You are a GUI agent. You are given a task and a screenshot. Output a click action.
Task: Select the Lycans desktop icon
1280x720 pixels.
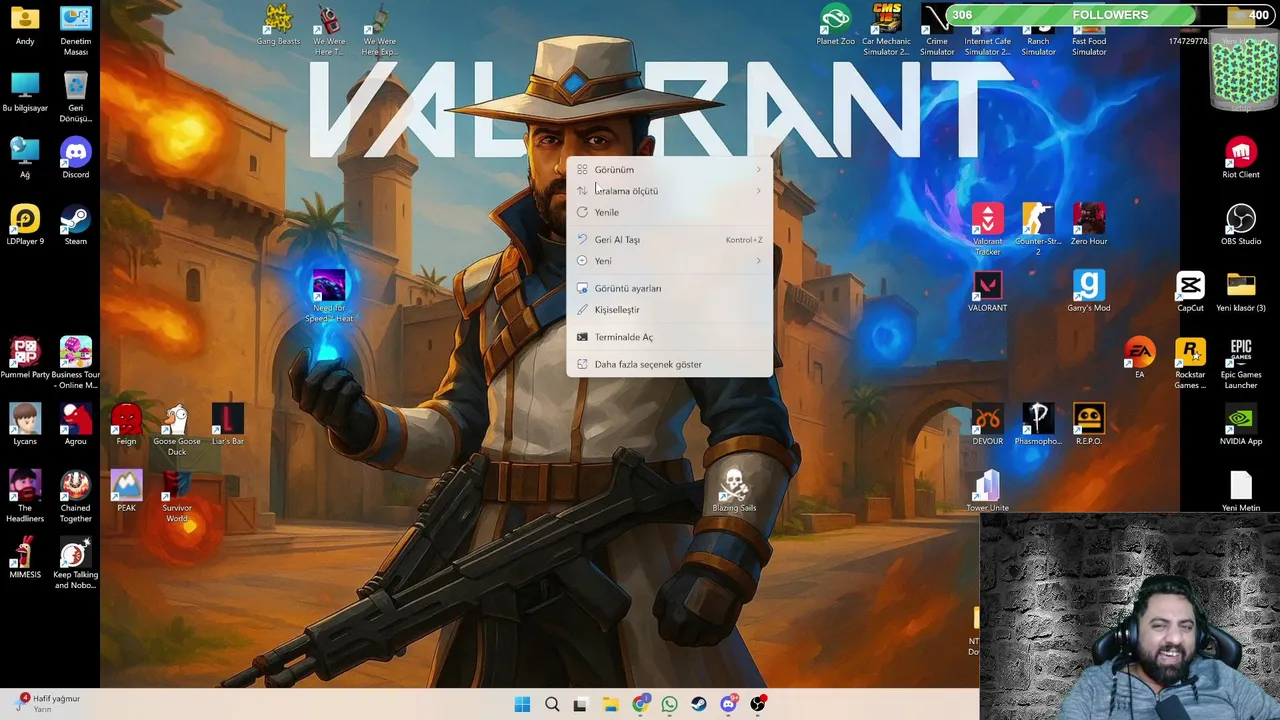(x=25, y=425)
